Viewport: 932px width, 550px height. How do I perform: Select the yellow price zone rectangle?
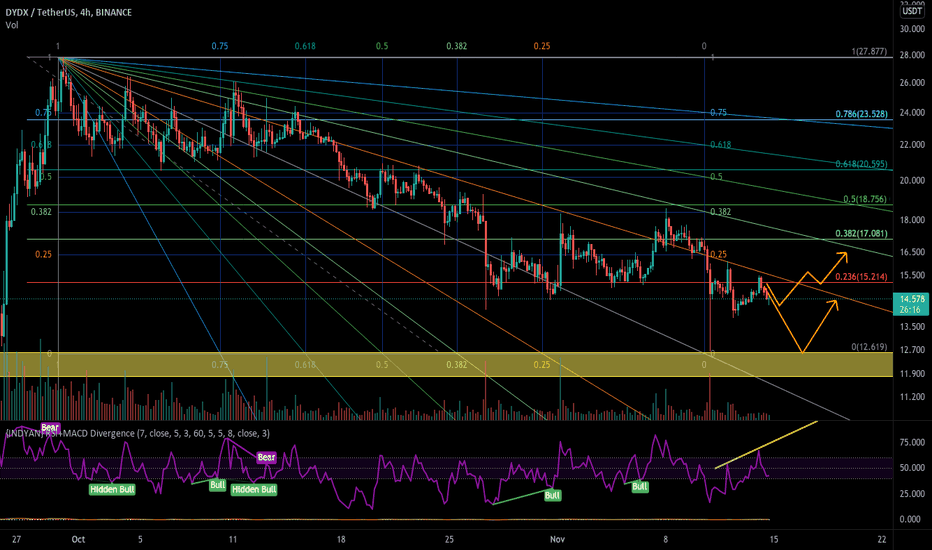tap(446, 364)
